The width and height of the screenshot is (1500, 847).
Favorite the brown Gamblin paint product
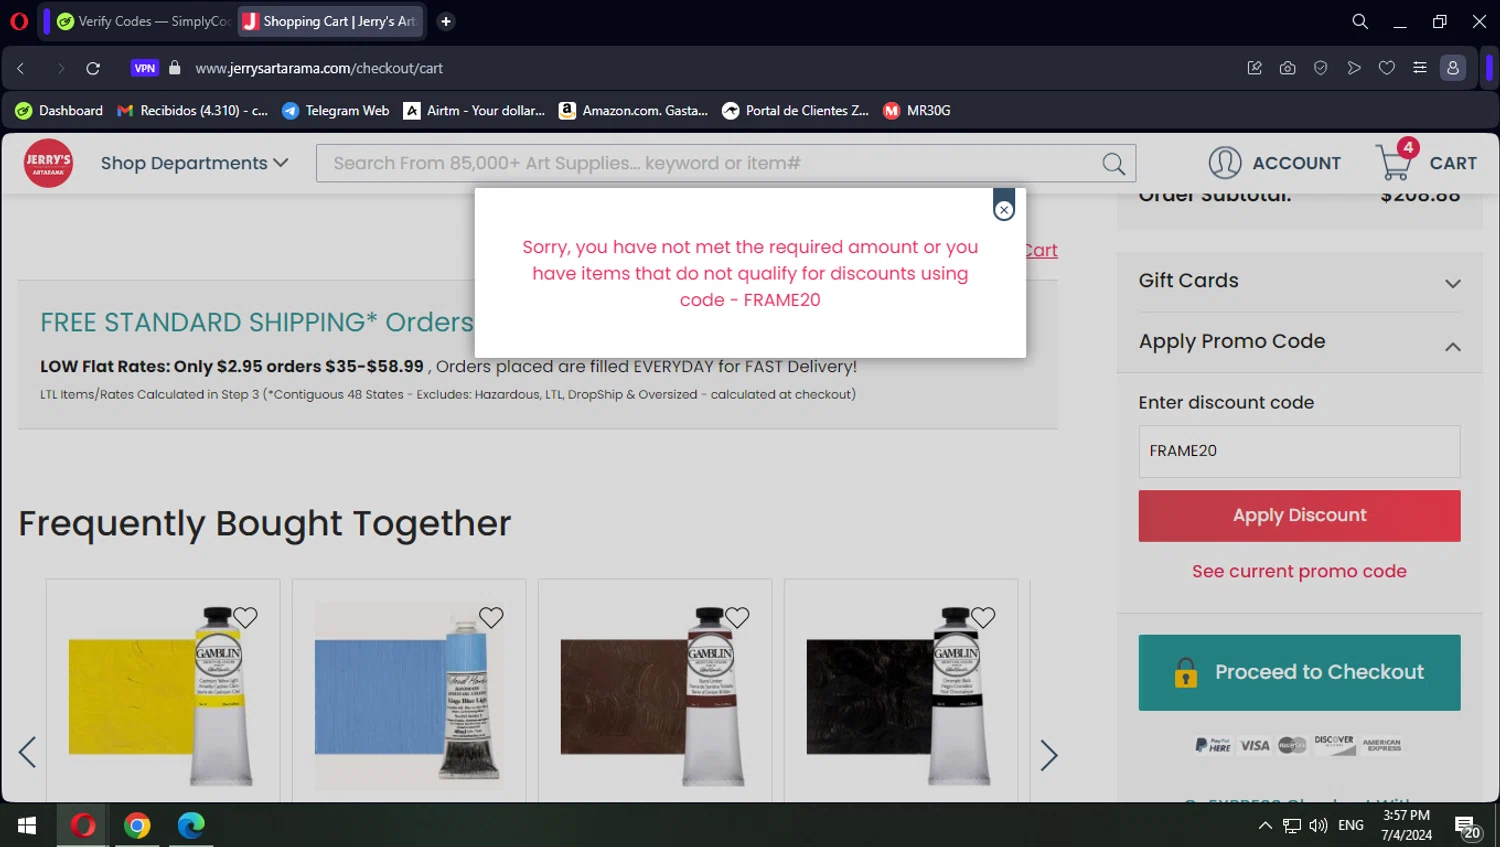pyautogui.click(x=737, y=618)
